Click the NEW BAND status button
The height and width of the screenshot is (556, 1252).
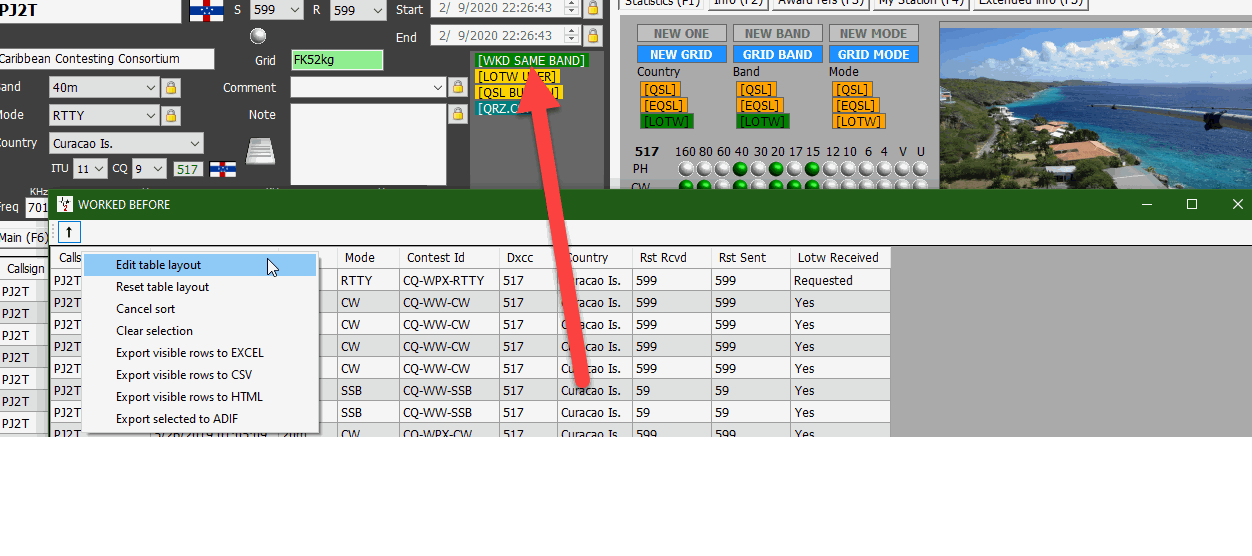(777, 34)
